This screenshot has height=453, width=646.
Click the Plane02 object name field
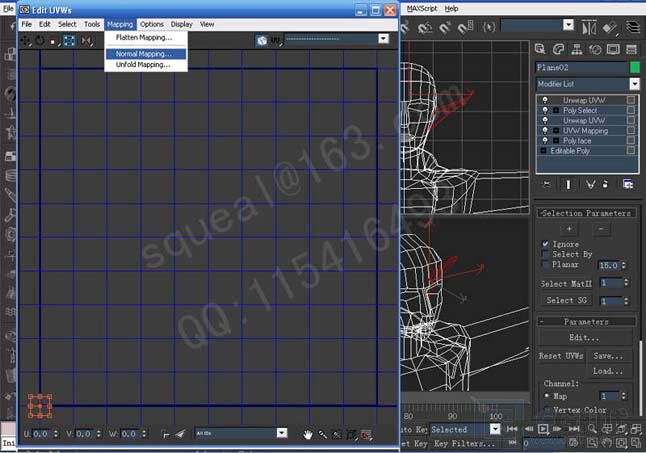580,67
